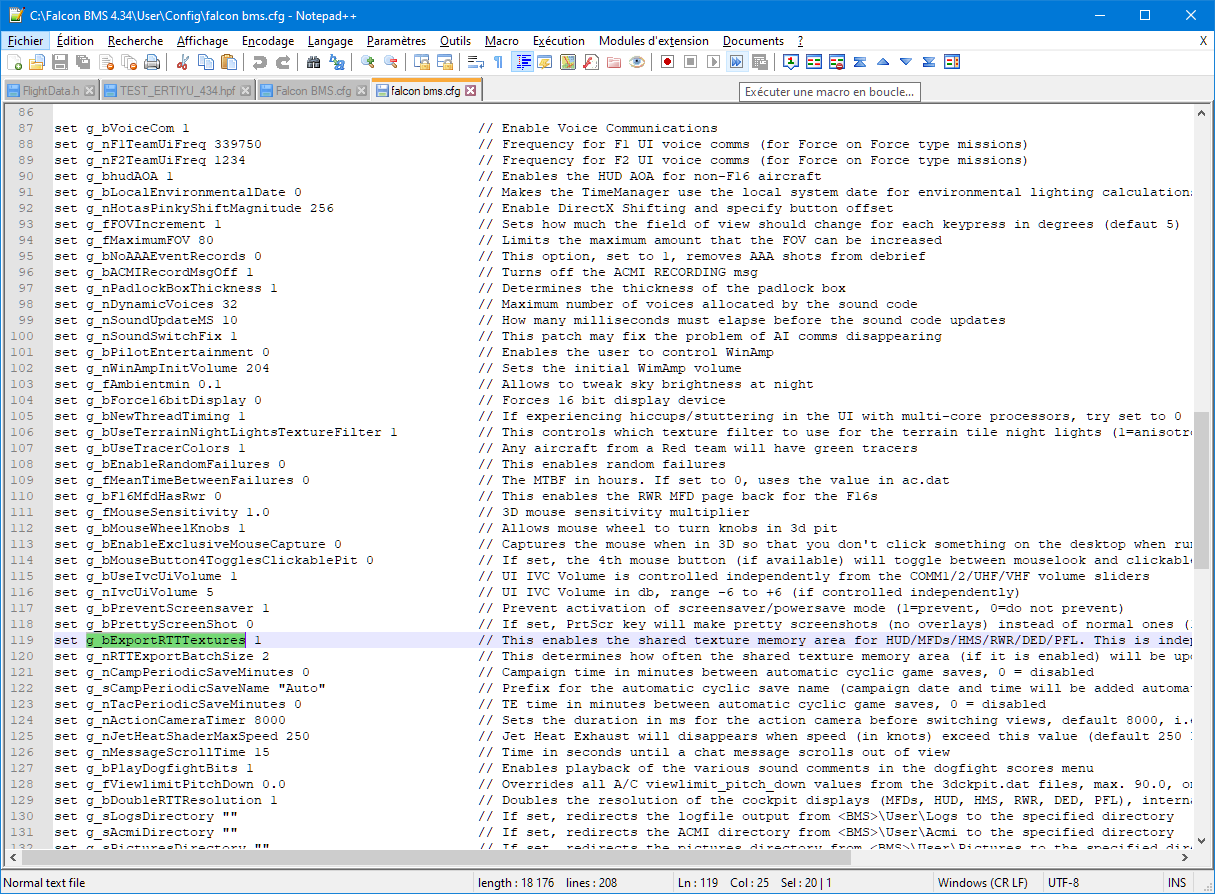Open the Encodage menu
The height and width of the screenshot is (894, 1215).
coord(268,41)
